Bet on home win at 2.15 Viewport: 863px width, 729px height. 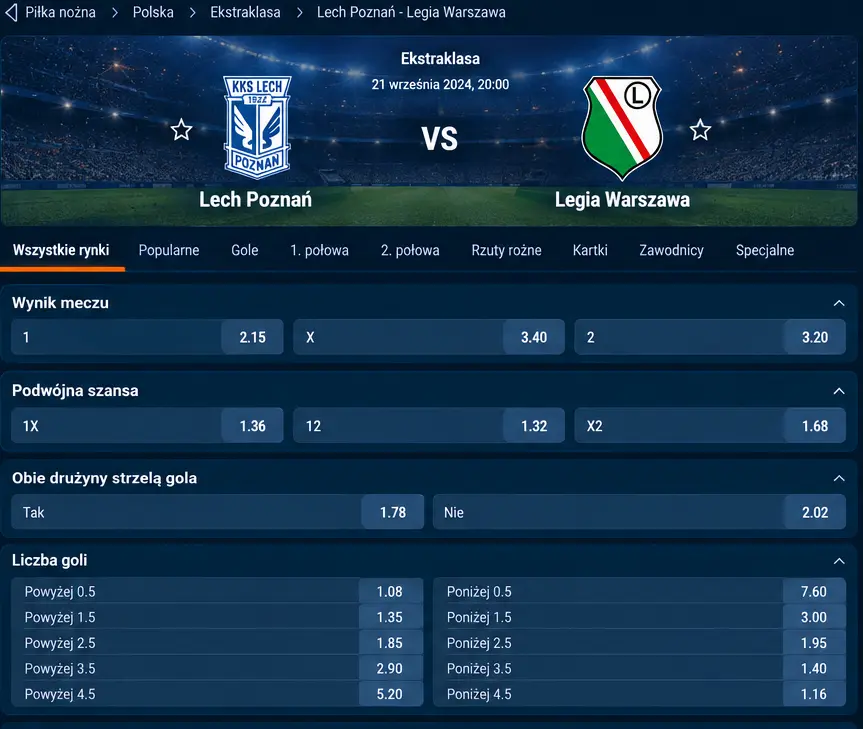coord(147,337)
